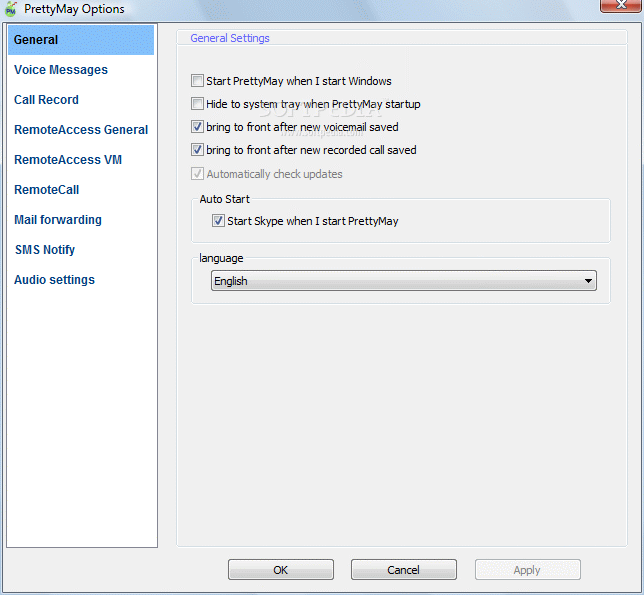Open the Voice Messages settings page
The width and height of the screenshot is (644, 595).
pos(61,70)
